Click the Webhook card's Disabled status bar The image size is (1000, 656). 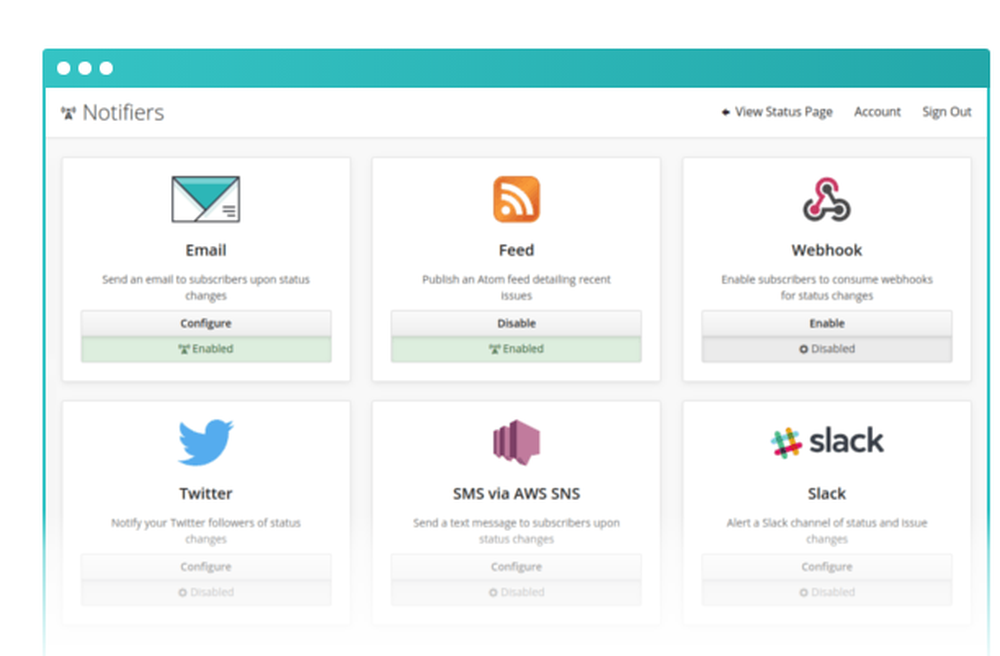pos(827,349)
